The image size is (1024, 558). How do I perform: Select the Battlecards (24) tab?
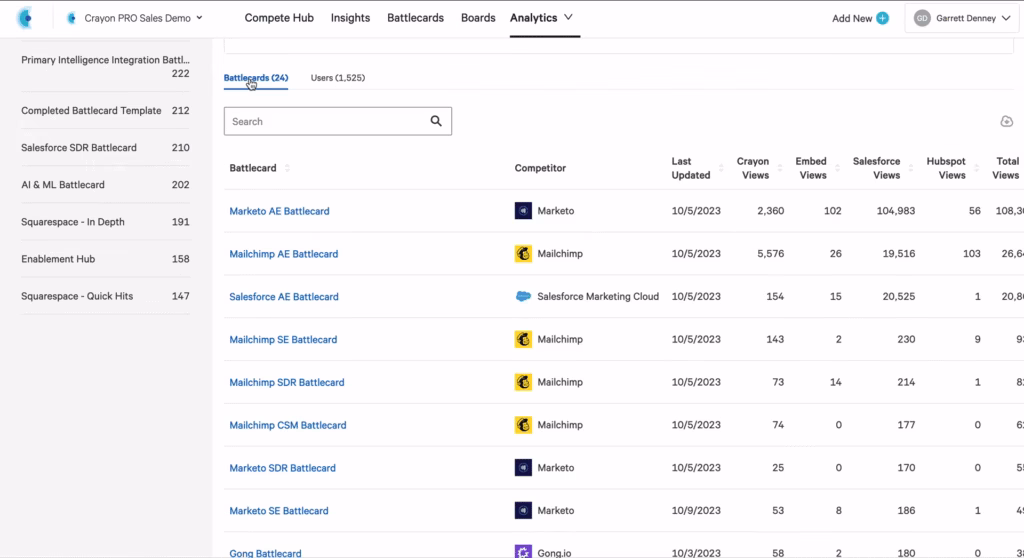(256, 77)
